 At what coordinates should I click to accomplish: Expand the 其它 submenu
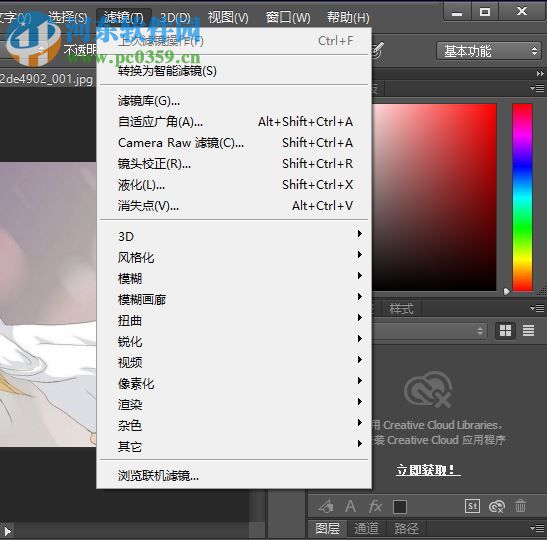(x=234, y=446)
